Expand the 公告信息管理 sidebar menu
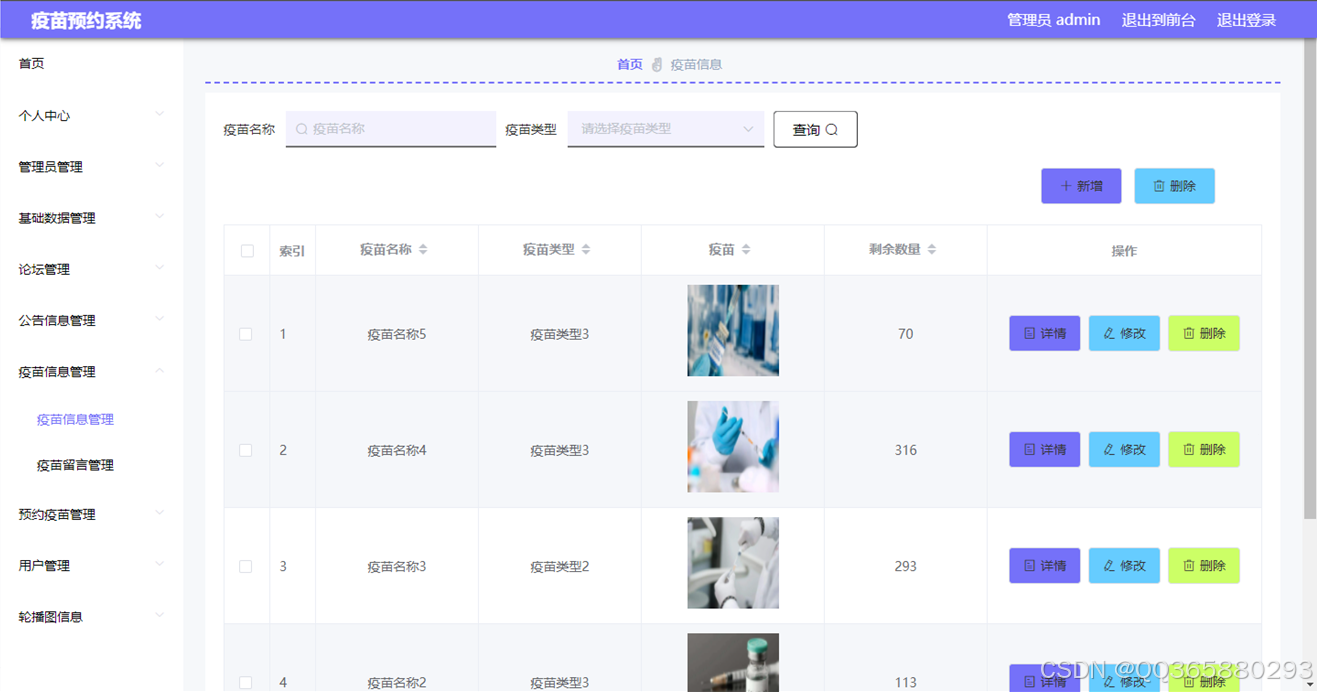The image size is (1317, 692). (x=91, y=320)
